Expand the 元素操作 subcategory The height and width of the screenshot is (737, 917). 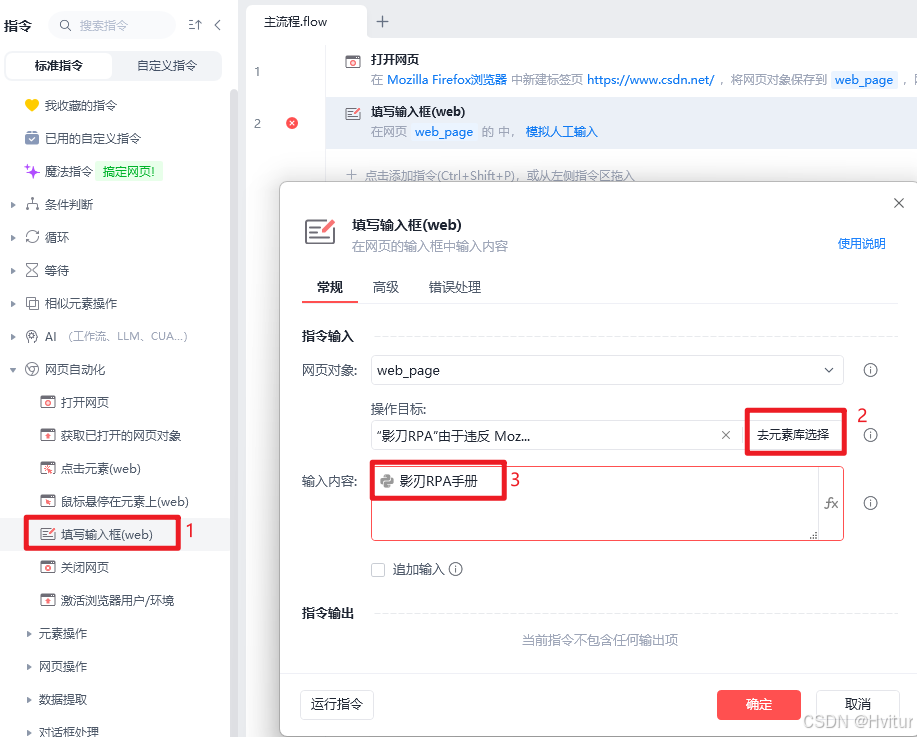click(x=29, y=633)
